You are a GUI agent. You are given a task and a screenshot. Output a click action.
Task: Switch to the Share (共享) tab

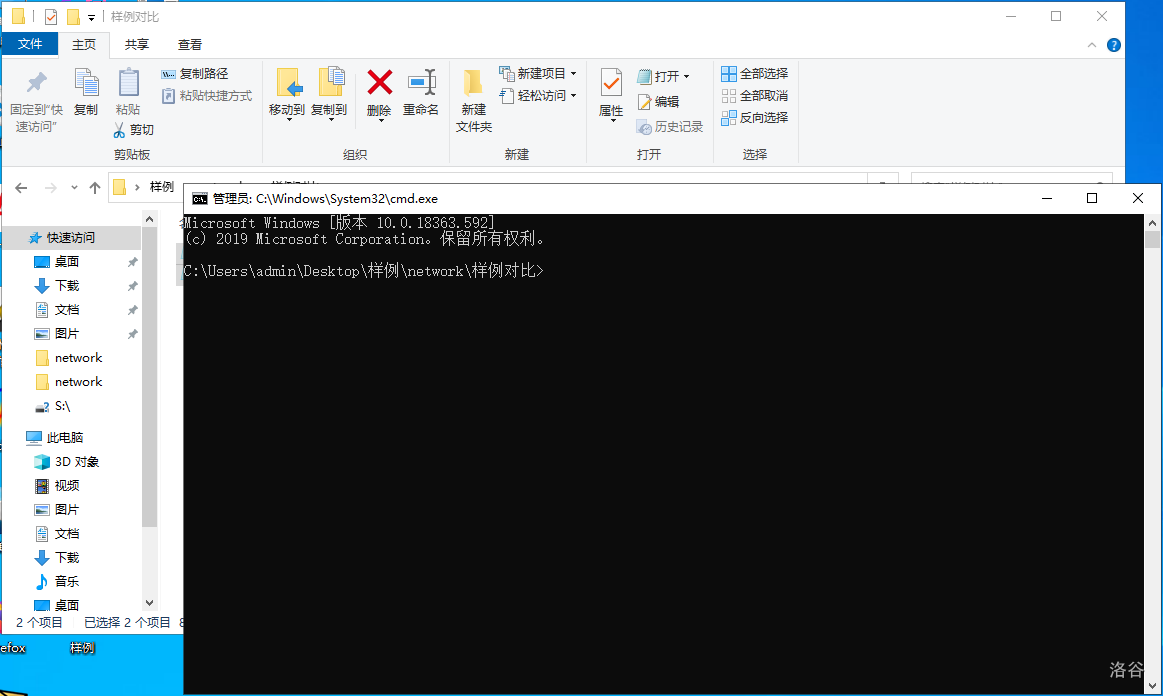pos(137,45)
